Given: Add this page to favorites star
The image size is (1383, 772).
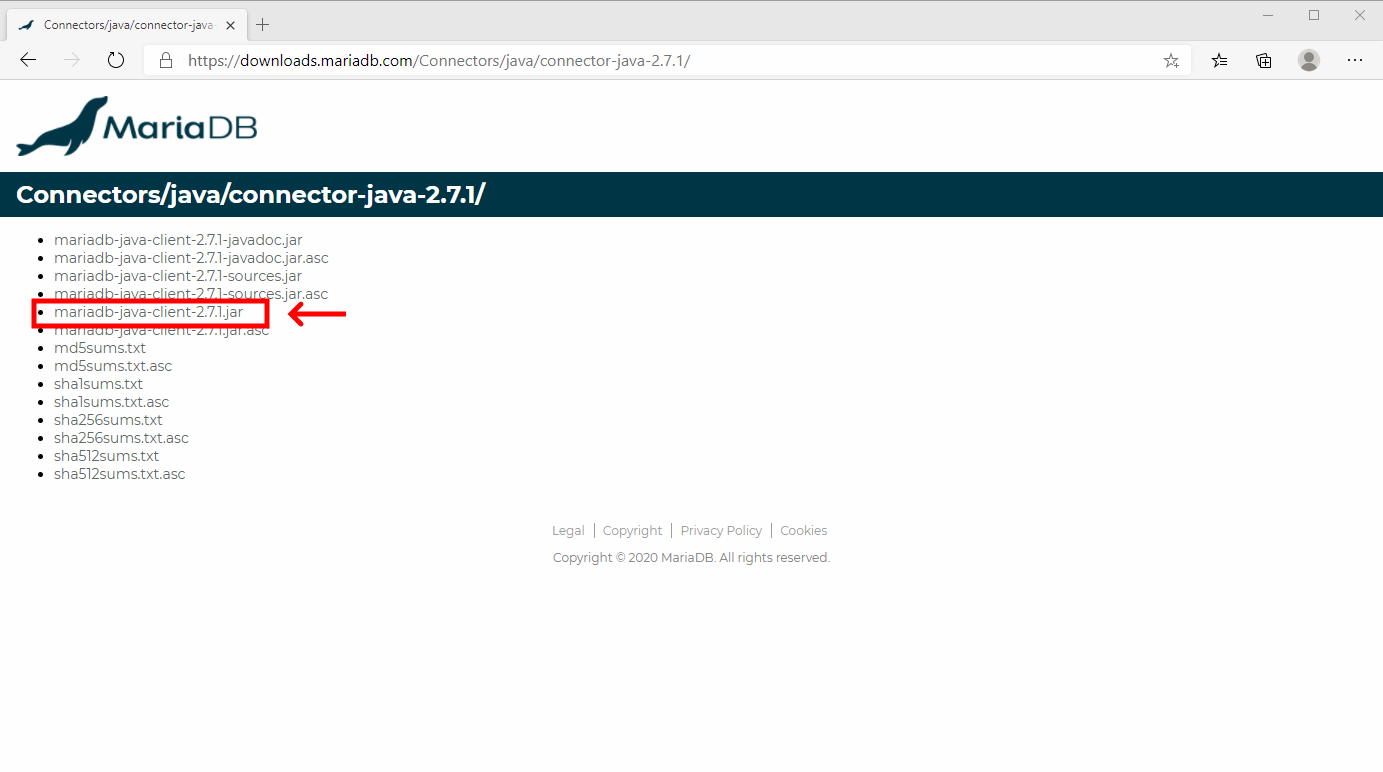Looking at the screenshot, I should (1171, 60).
